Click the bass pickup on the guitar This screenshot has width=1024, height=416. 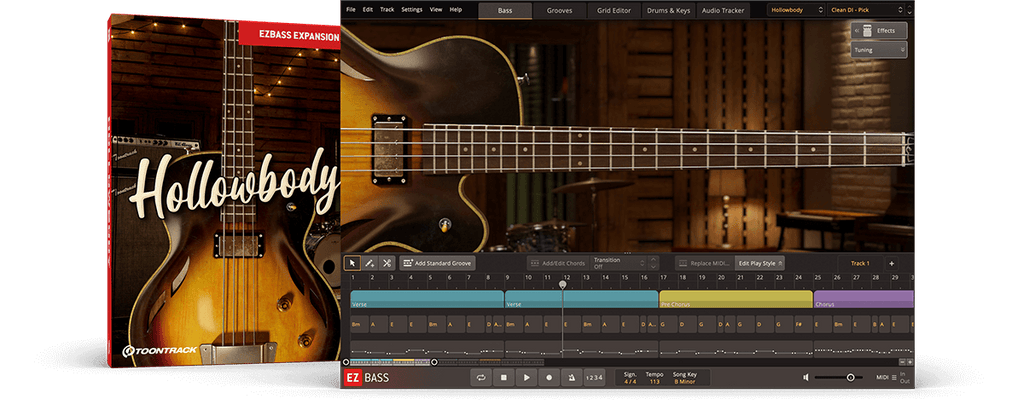(390, 150)
